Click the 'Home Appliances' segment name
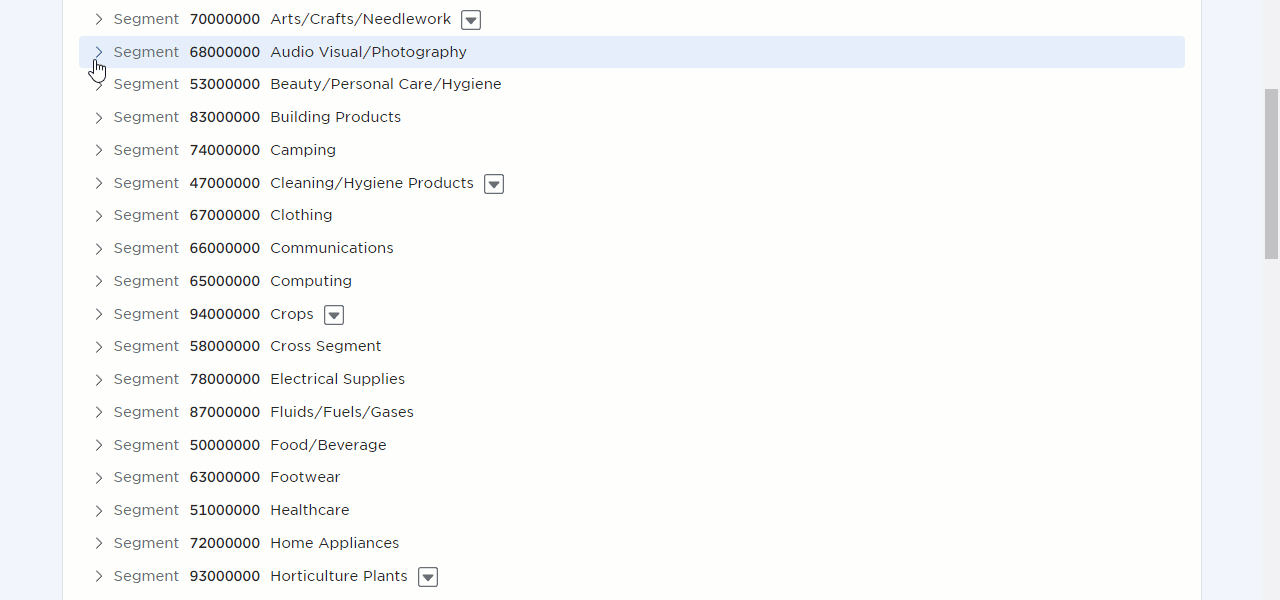The width and height of the screenshot is (1280, 600). (335, 543)
